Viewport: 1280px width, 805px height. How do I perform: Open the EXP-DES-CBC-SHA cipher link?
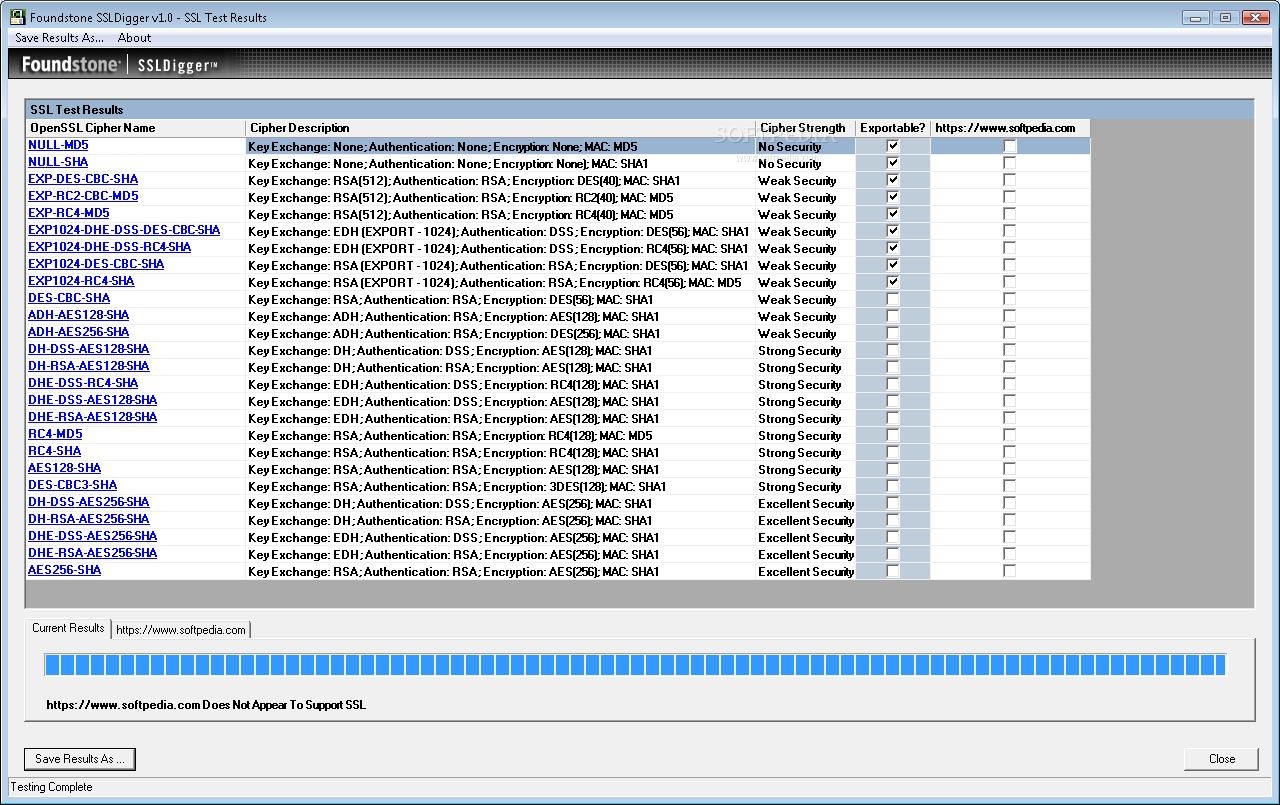pyautogui.click(x=83, y=179)
